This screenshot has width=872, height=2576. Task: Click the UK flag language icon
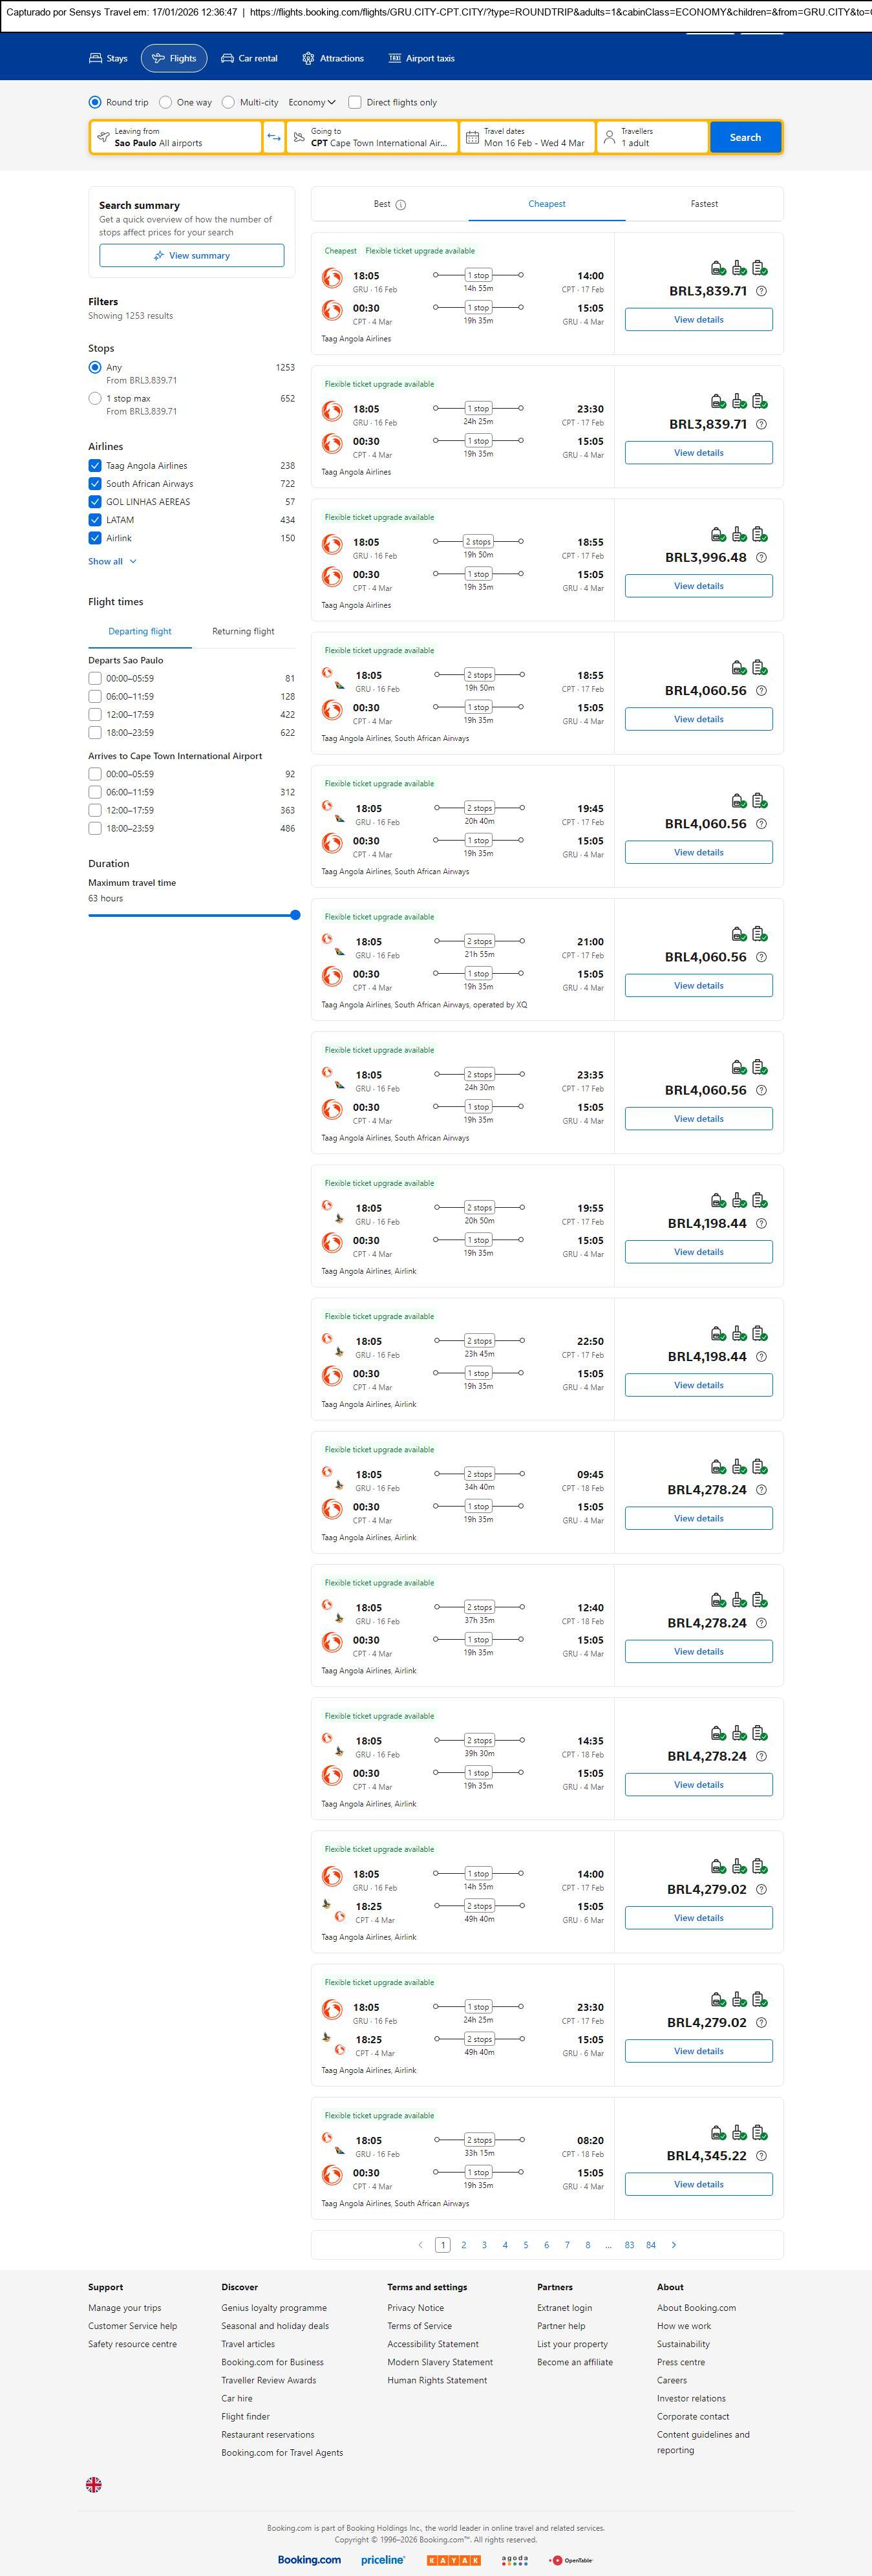tap(94, 2484)
